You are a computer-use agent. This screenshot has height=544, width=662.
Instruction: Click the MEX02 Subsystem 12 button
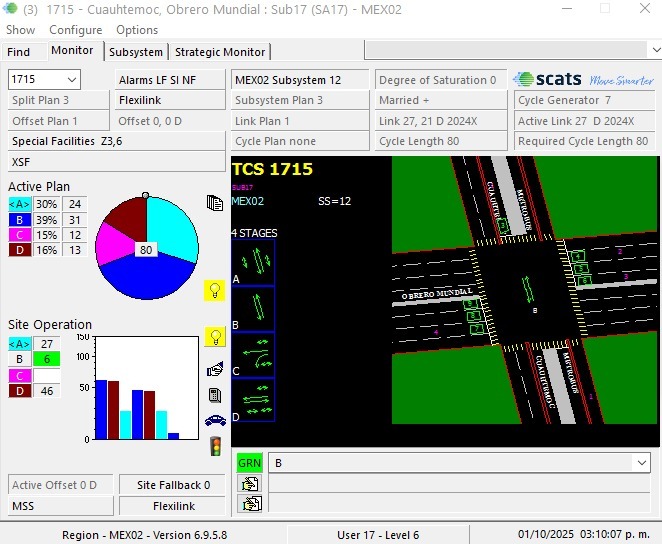300,80
